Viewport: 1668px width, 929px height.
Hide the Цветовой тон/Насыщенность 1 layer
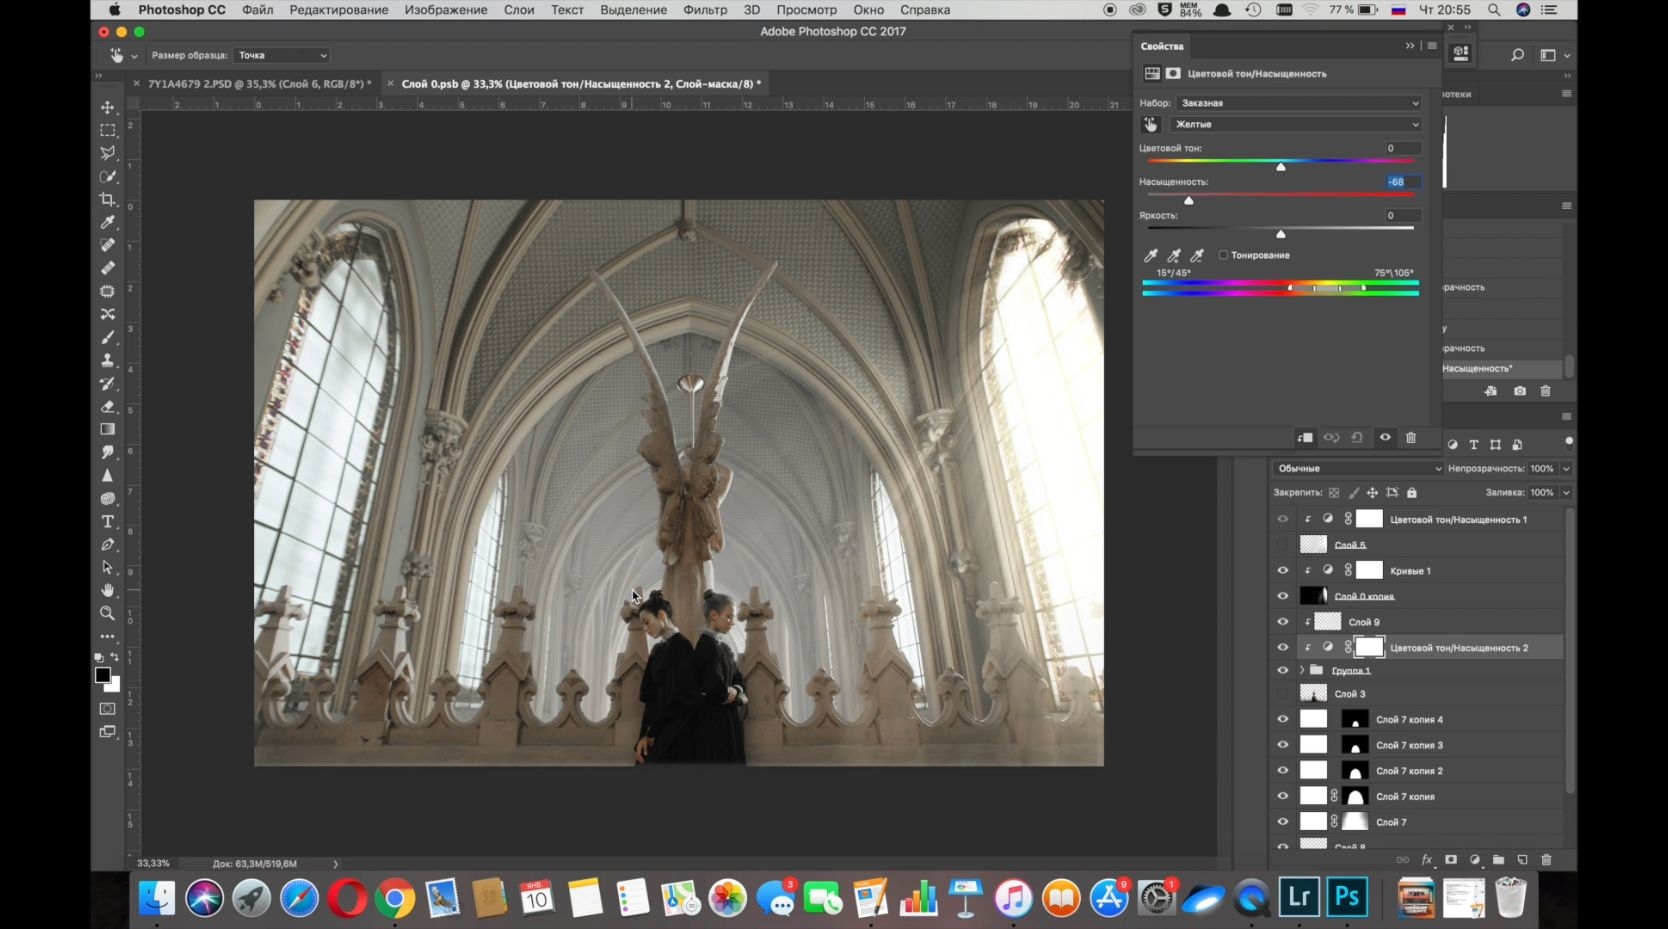tap(1283, 519)
